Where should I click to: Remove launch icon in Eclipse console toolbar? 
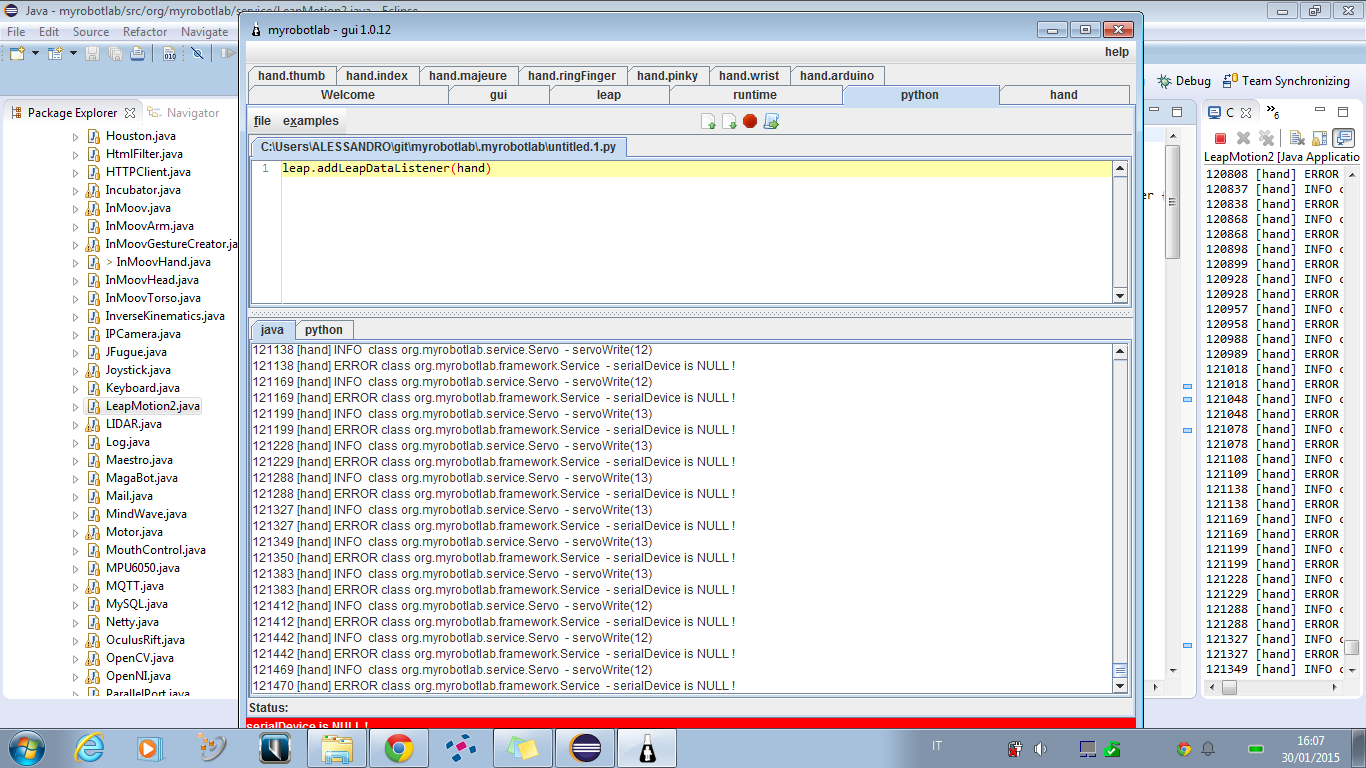[1243, 138]
